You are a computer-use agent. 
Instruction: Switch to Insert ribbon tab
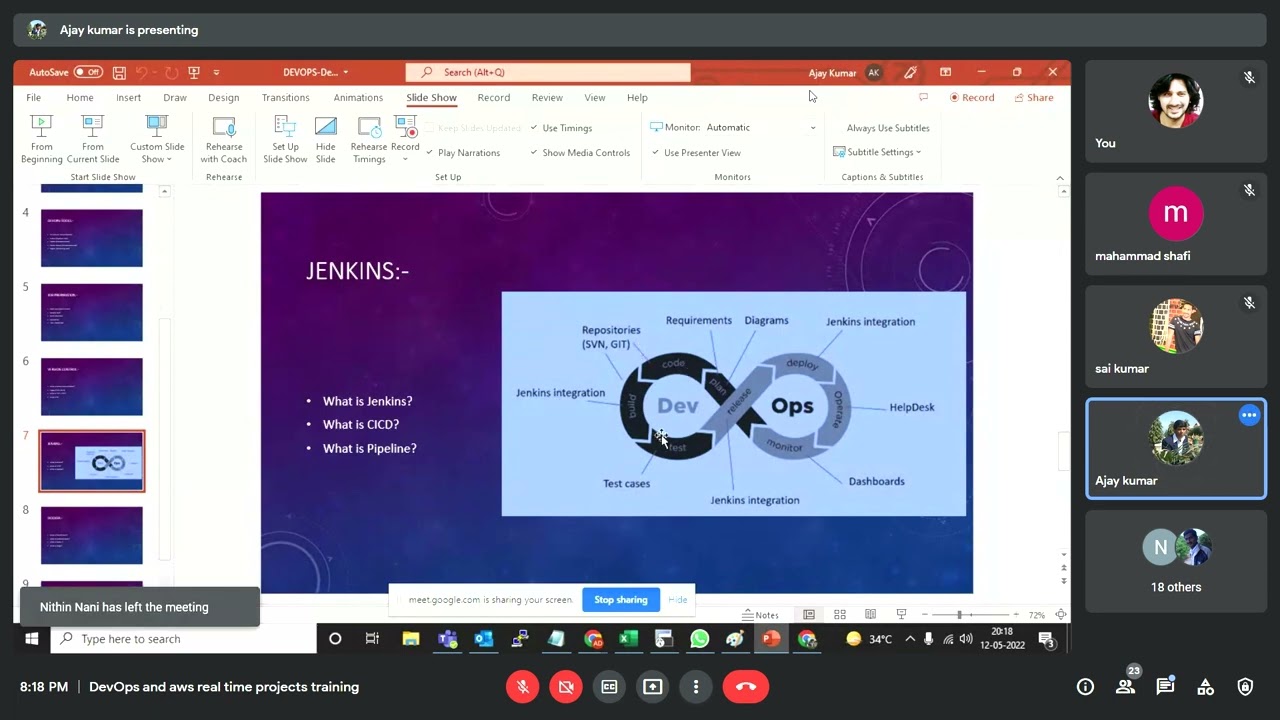pos(128,98)
